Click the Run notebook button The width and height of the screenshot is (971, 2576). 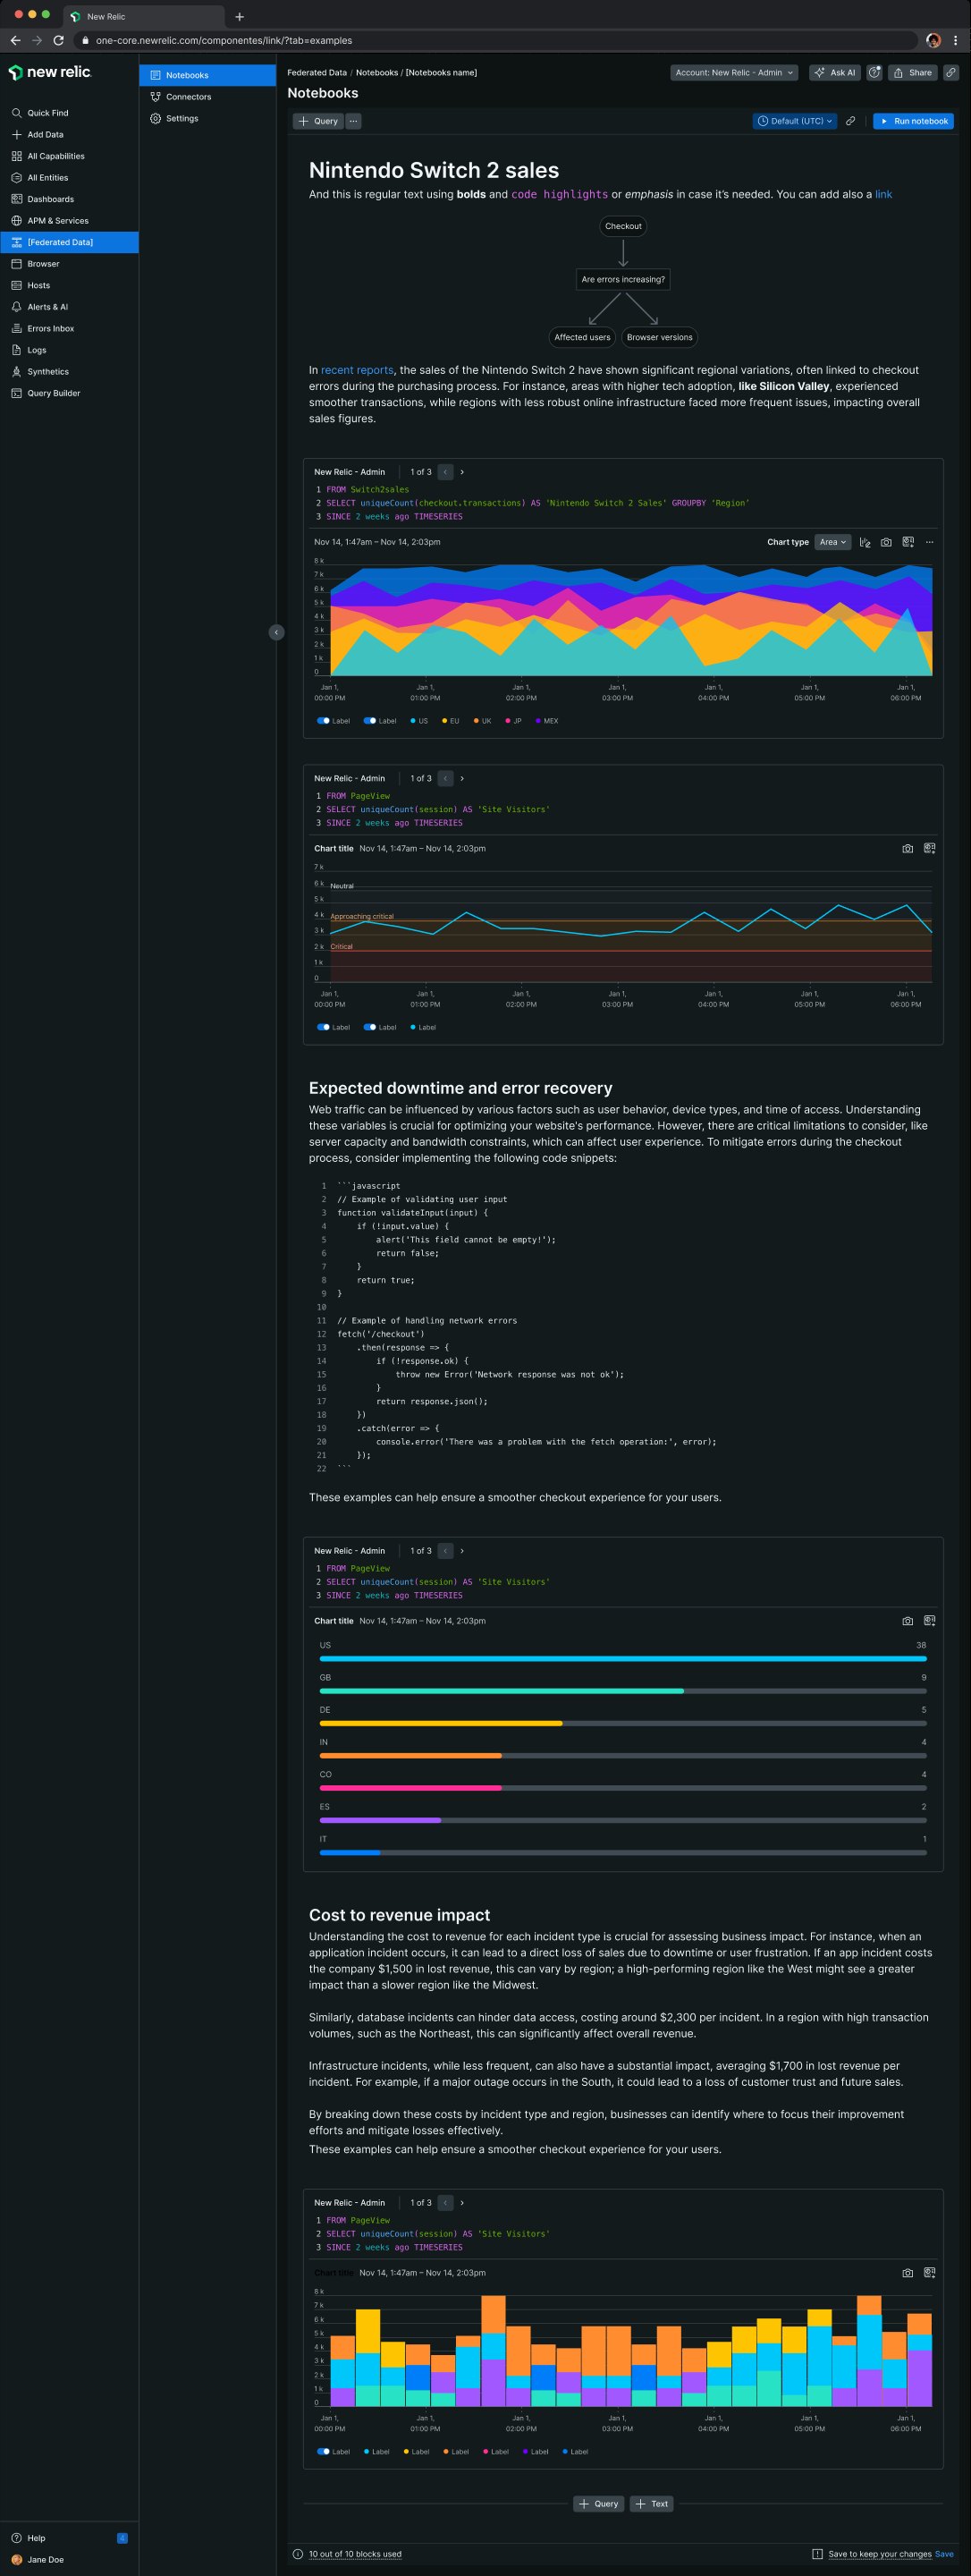pyautogui.click(x=913, y=121)
